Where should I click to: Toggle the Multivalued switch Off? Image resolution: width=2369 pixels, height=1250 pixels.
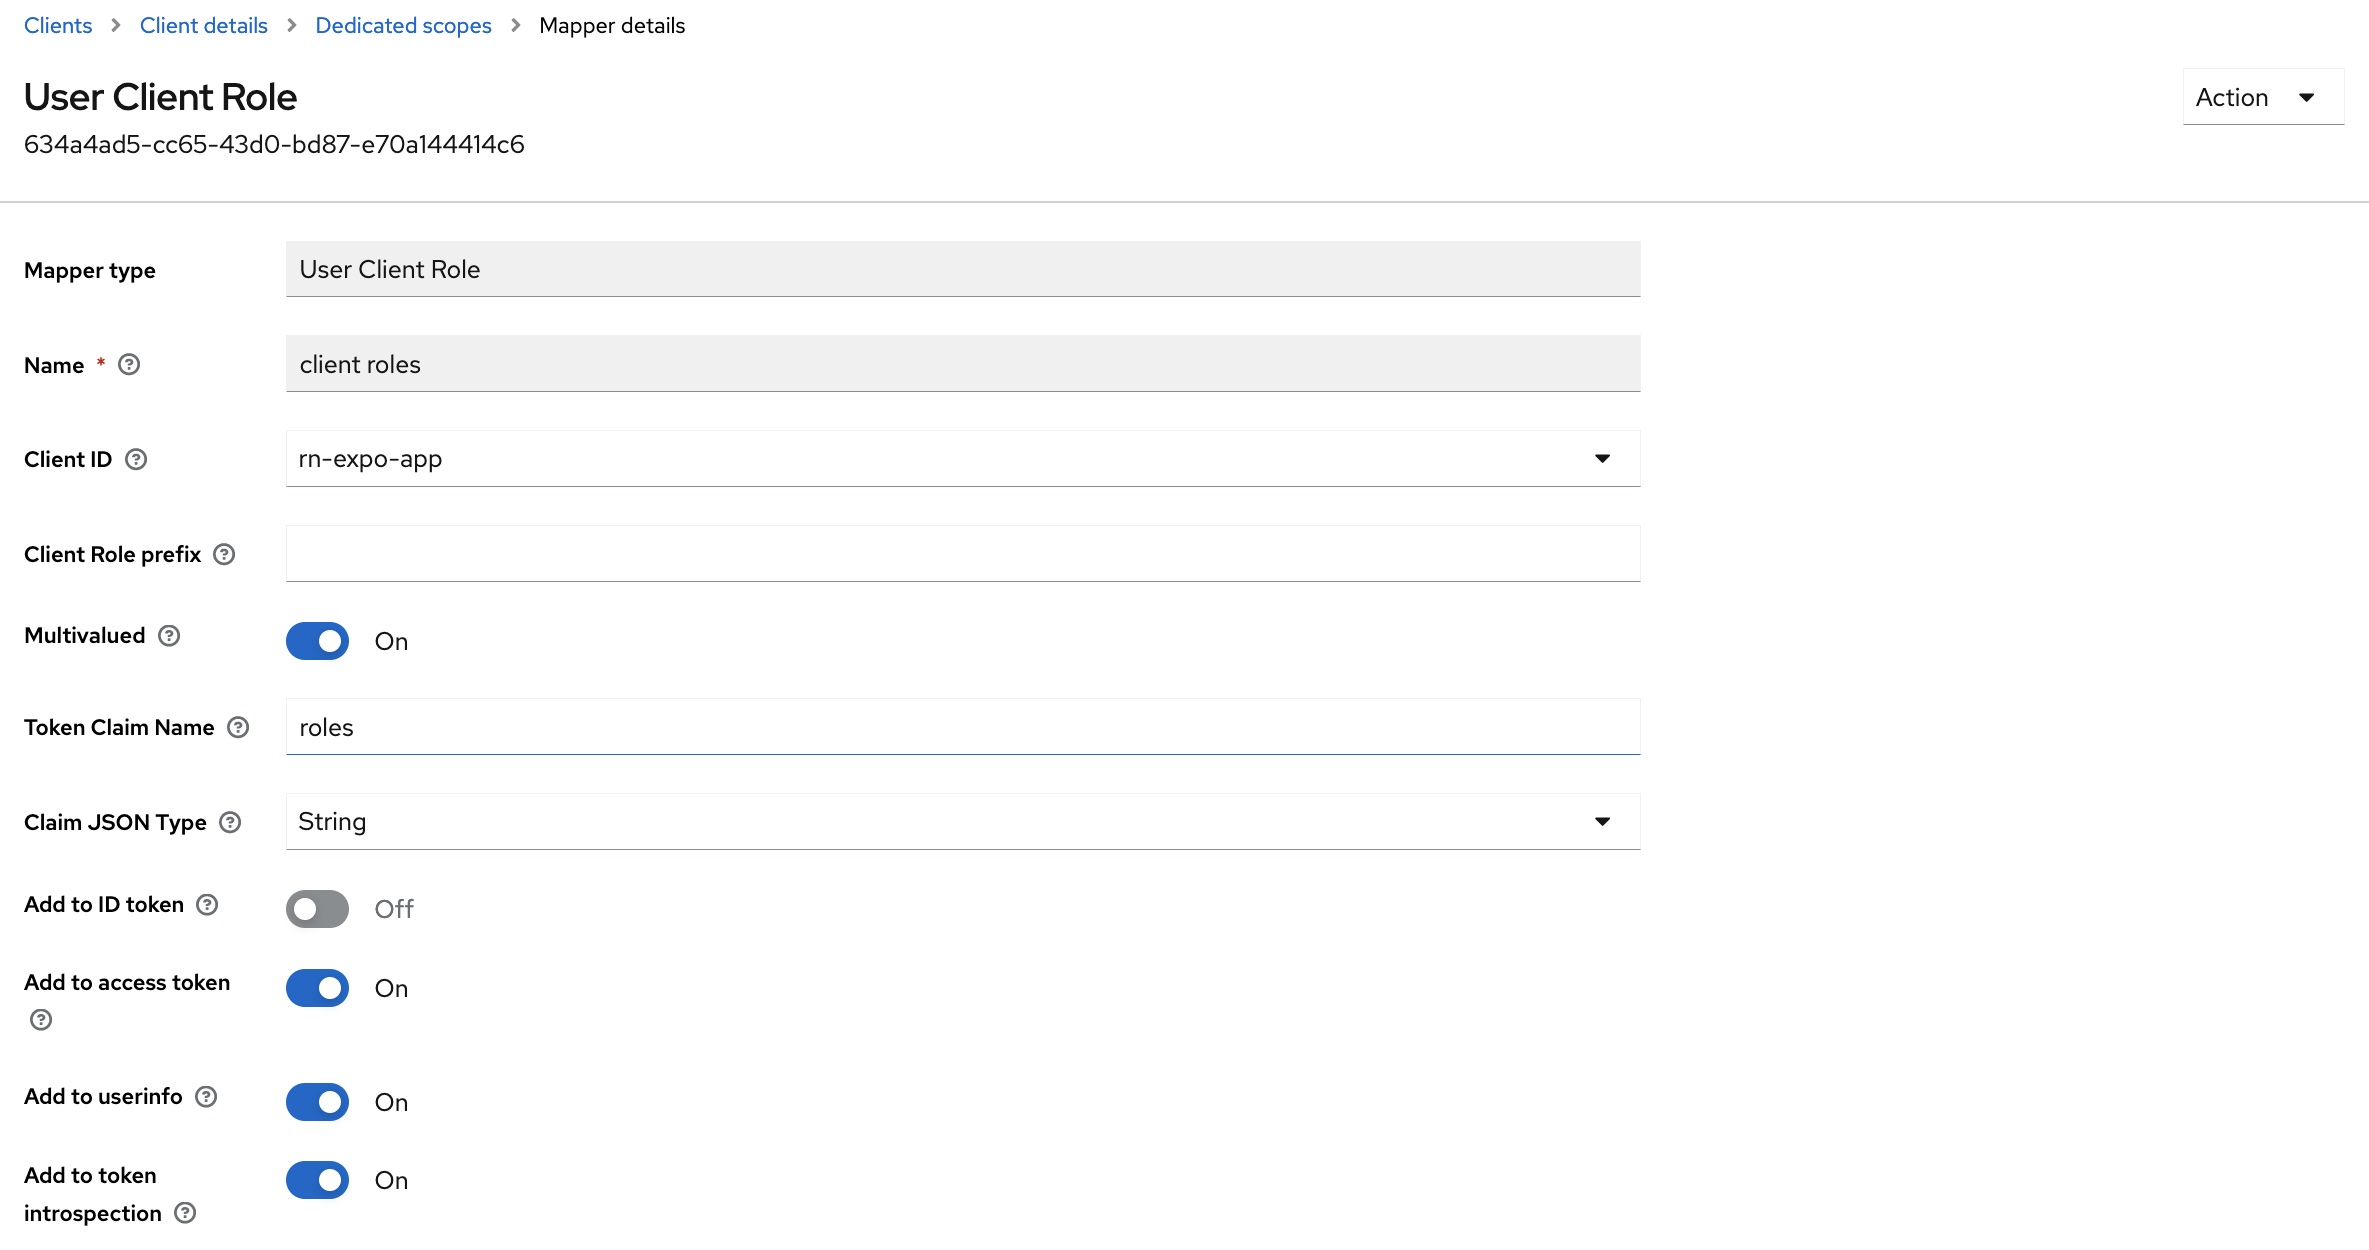315,639
